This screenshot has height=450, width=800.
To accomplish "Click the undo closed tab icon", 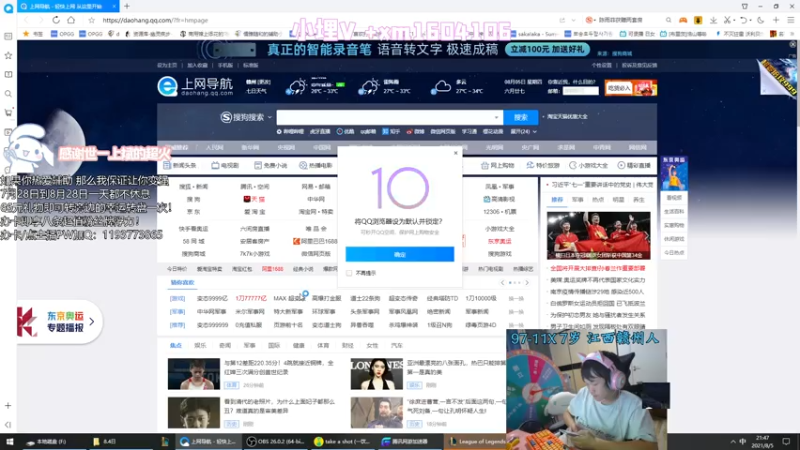I will (743, 20).
